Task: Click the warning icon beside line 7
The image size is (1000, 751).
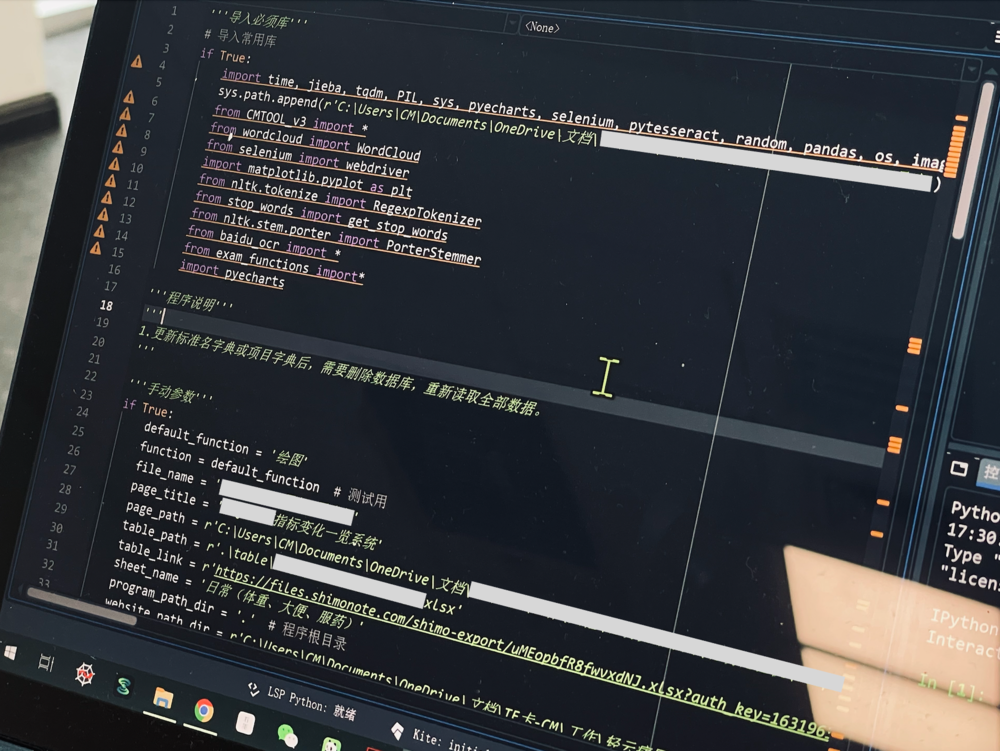Action: click(125, 114)
